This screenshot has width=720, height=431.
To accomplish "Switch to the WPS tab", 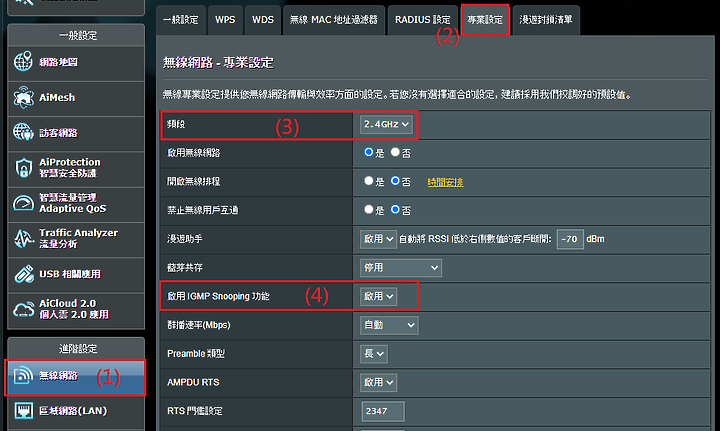I will tap(225, 20).
